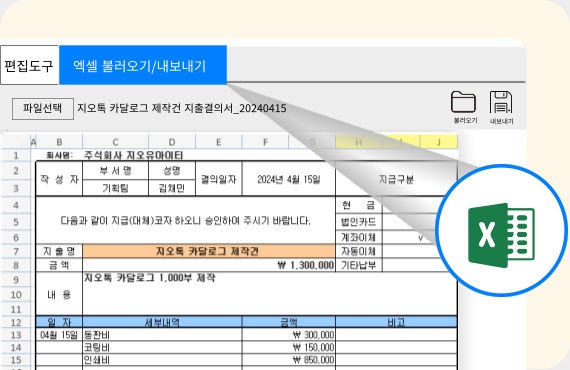
Task: Select row header 7
Action: click(x=16, y=252)
